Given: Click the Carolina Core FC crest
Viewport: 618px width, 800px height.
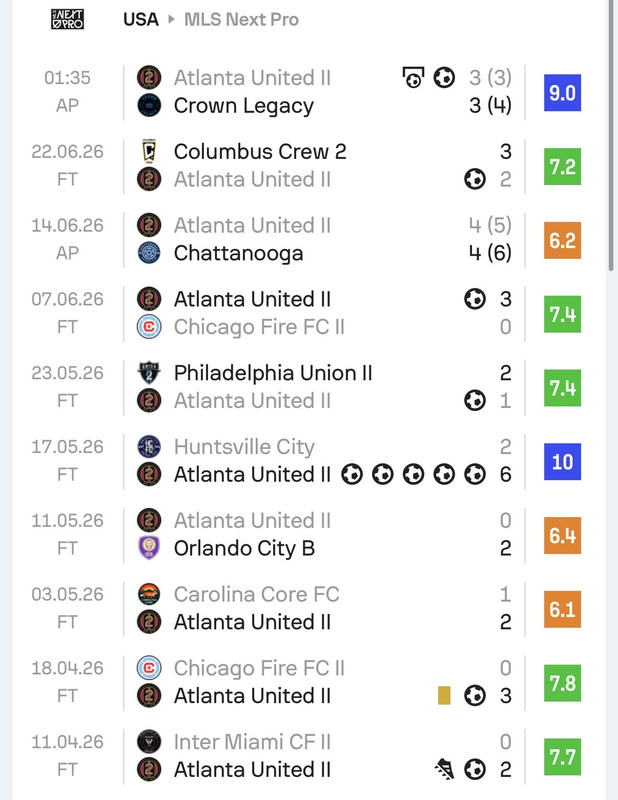Looking at the screenshot, I should point(149,594).
